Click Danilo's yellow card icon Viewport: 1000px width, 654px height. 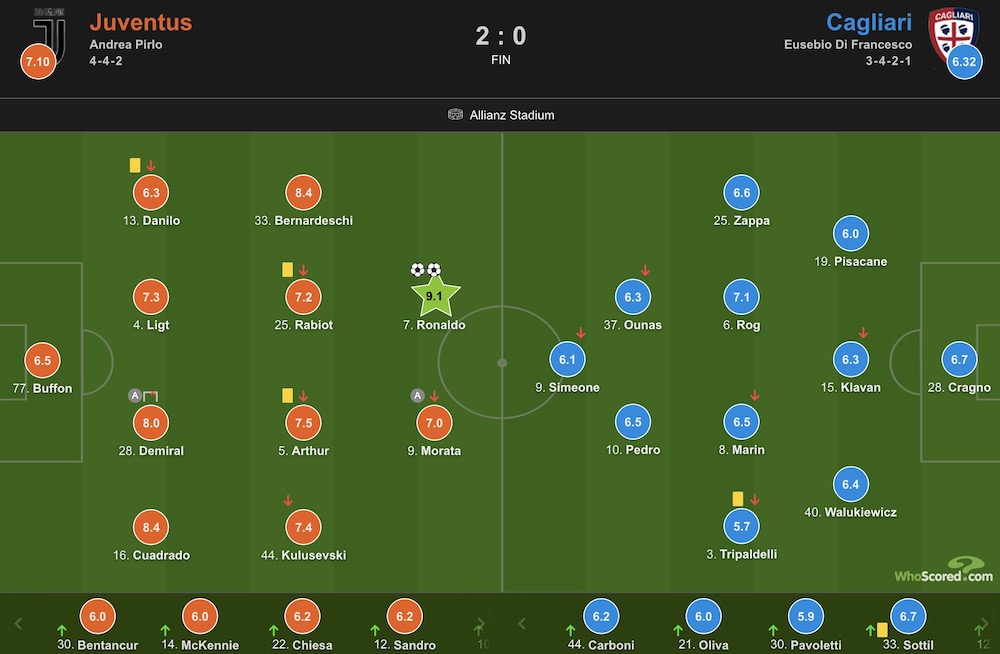pyautogui.click(x=135, y=165)
